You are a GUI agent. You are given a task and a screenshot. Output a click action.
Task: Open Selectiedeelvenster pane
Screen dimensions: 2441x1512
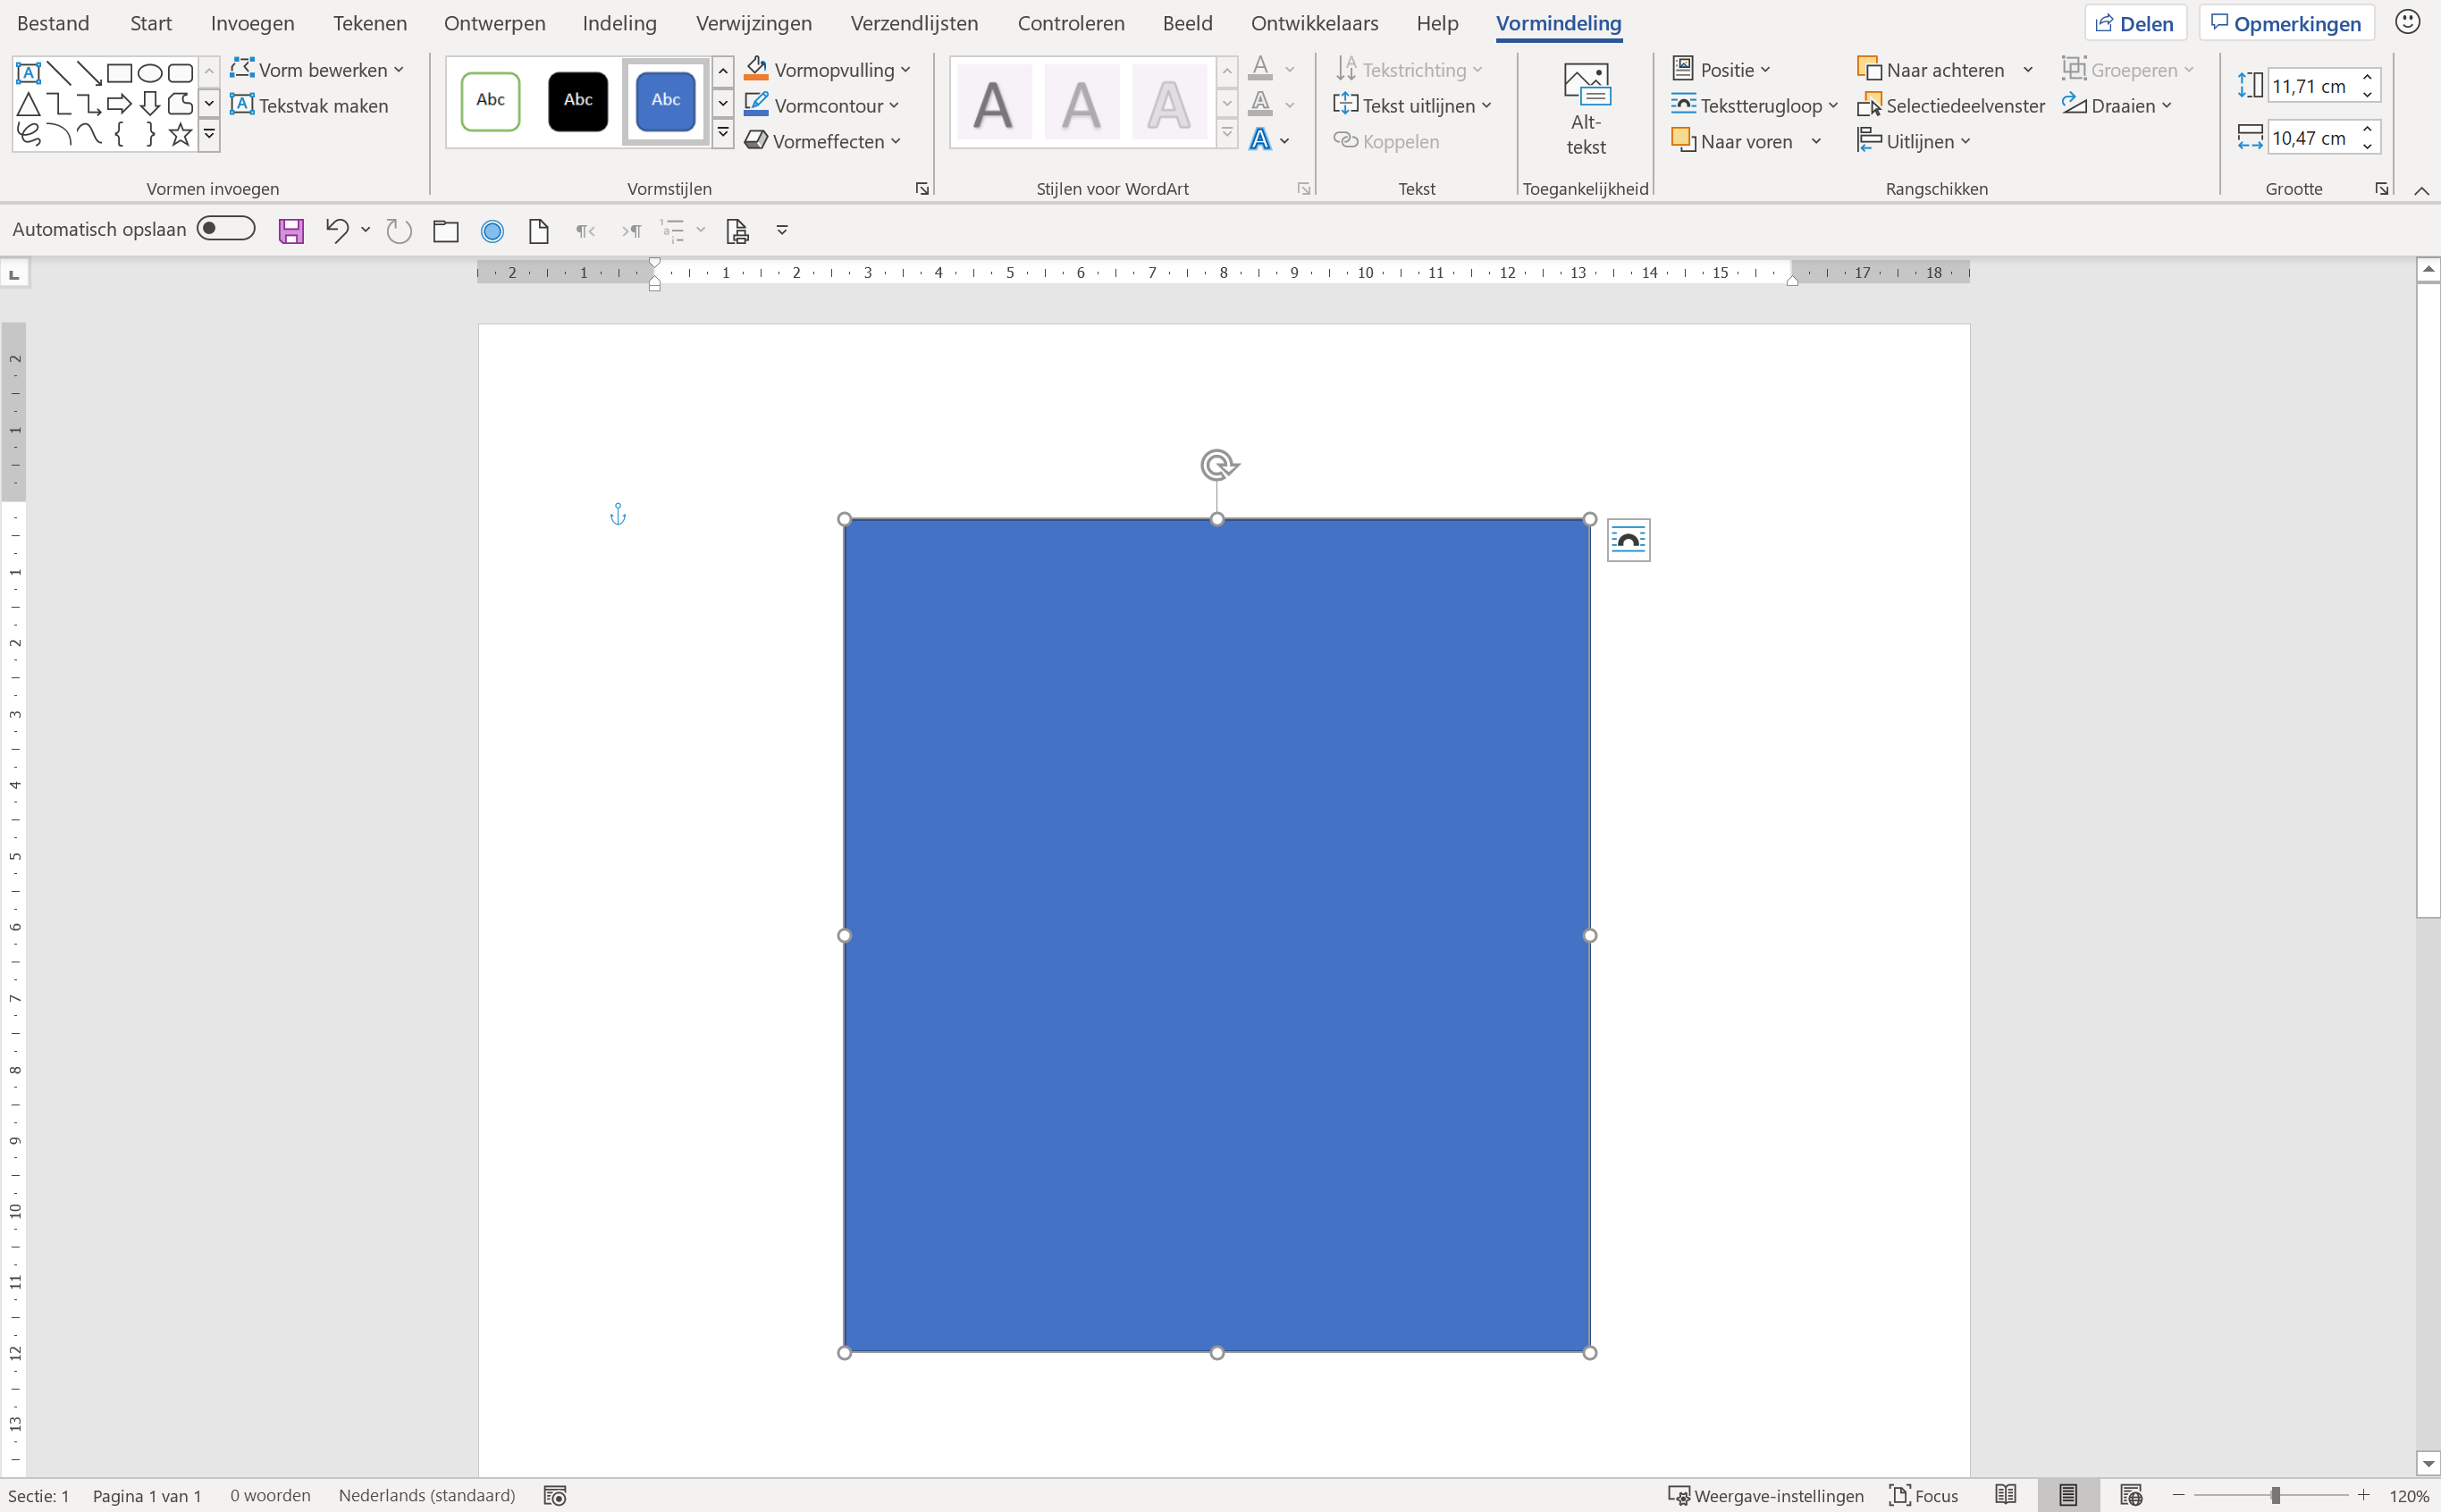[x=1951, y=105]
